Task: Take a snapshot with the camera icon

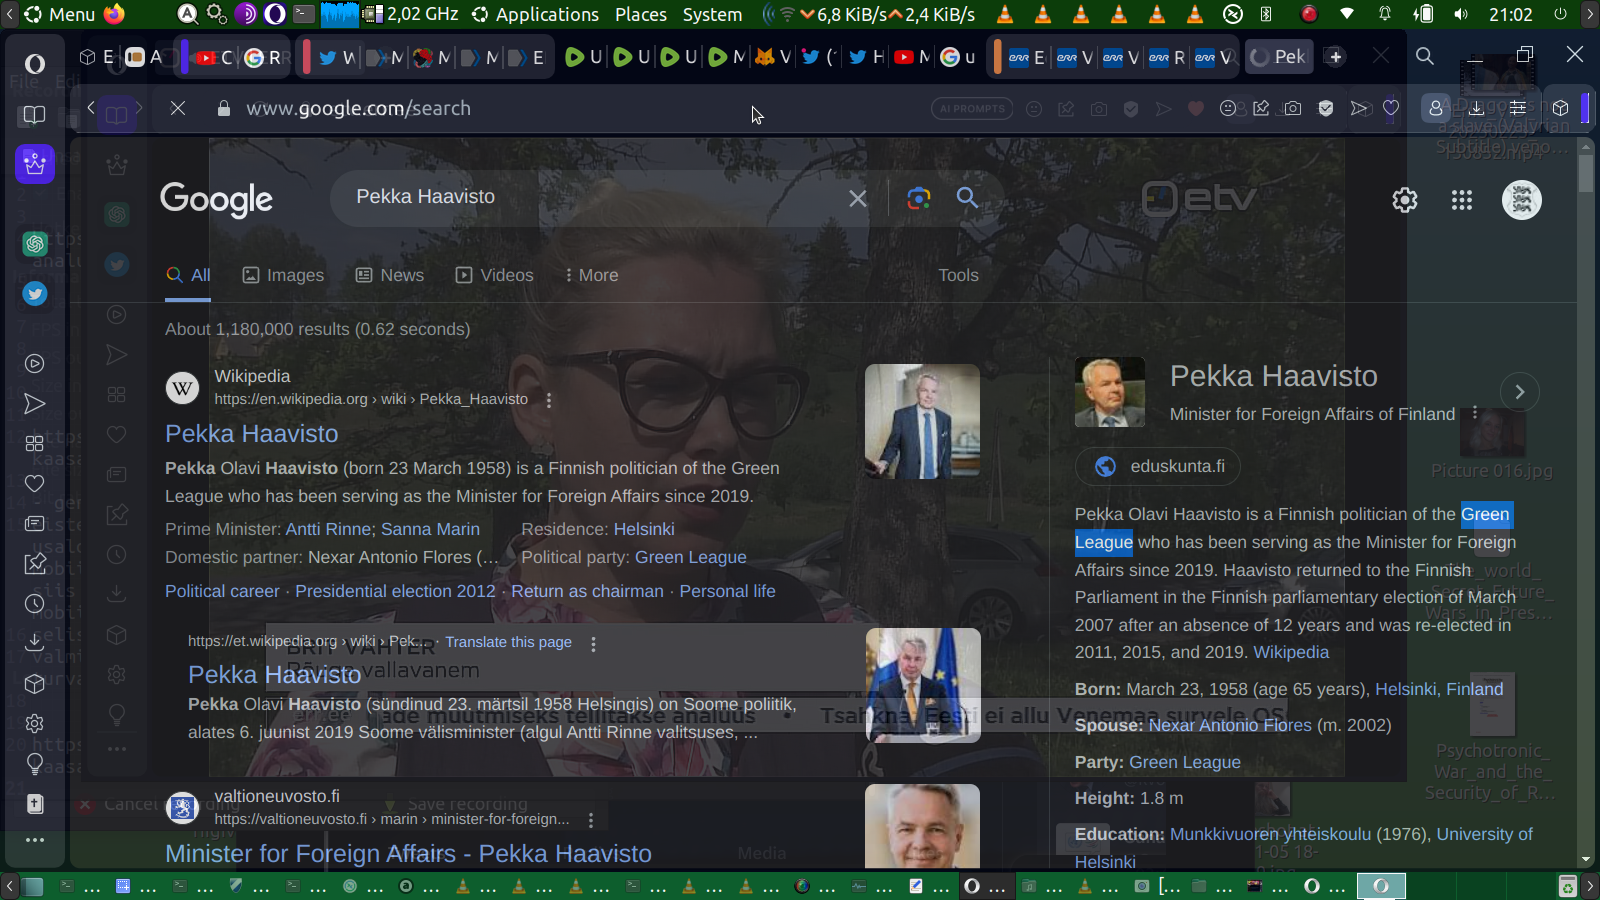Action: pyautogui.click(x=1293, y=108)
